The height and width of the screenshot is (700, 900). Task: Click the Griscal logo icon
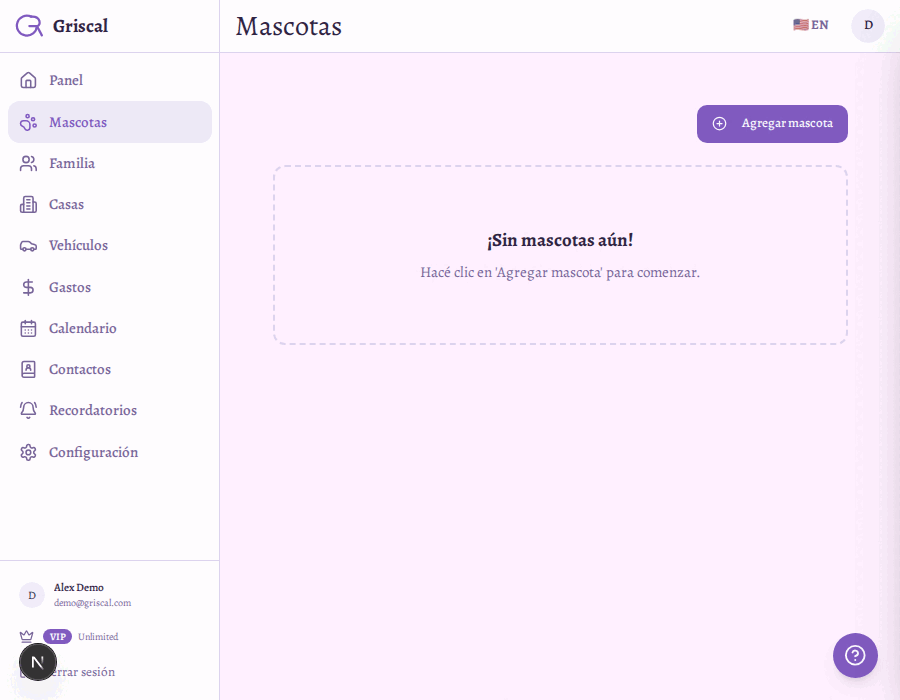tap(29, 26)
